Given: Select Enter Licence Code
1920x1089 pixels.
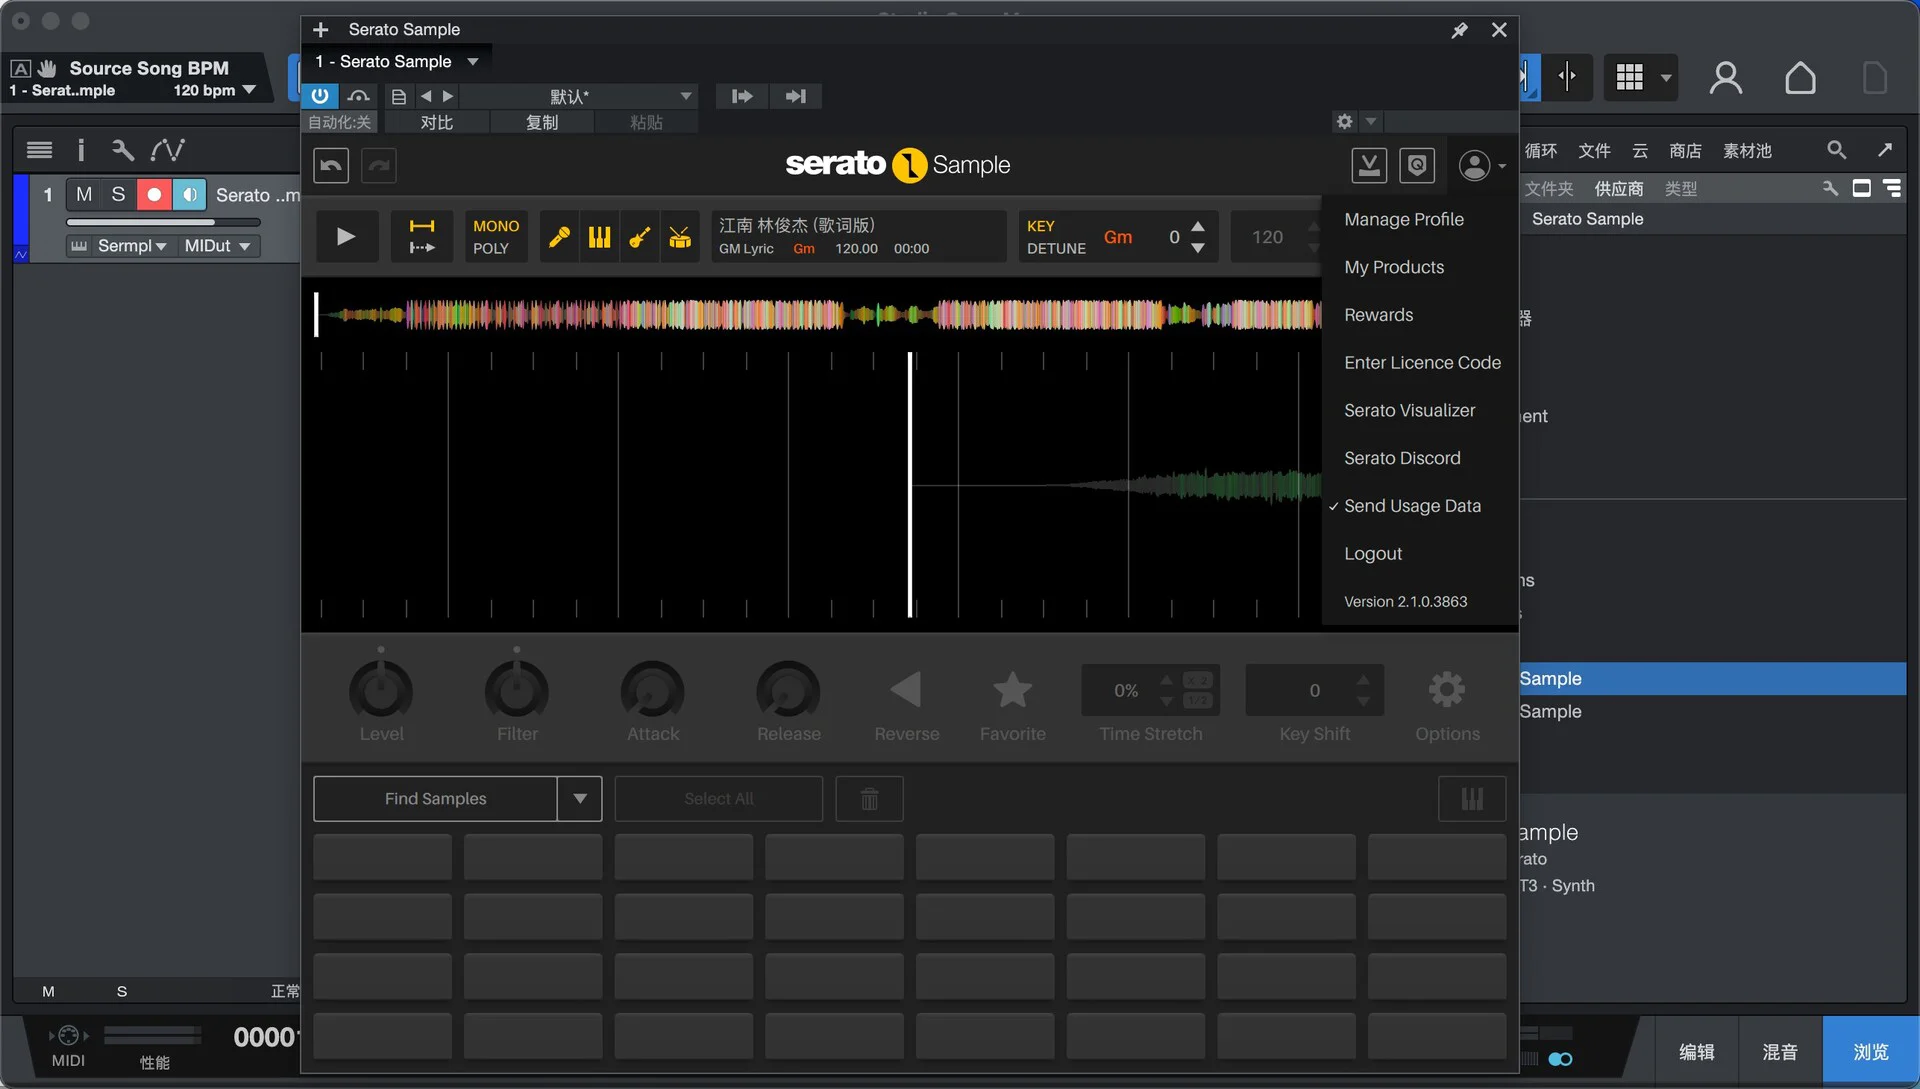Looking at the screenshot, I should [x=1422, y=363].
